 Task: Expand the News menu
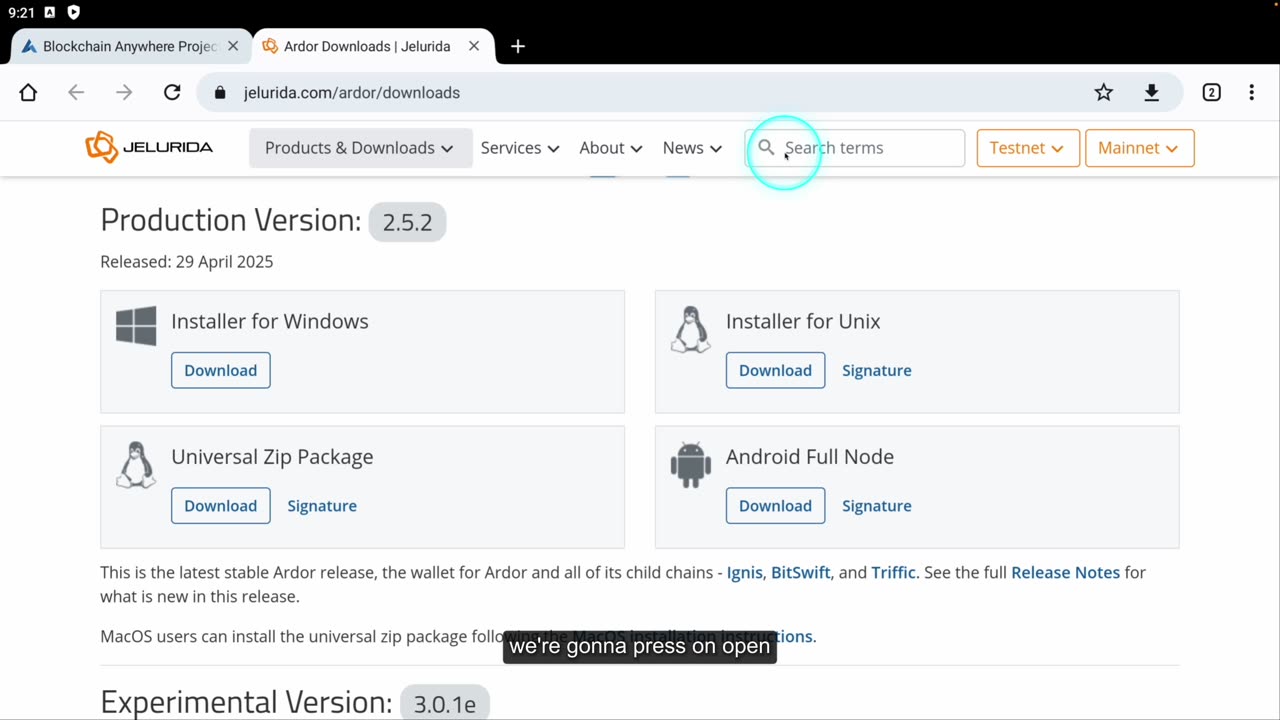tap(692, 148)
